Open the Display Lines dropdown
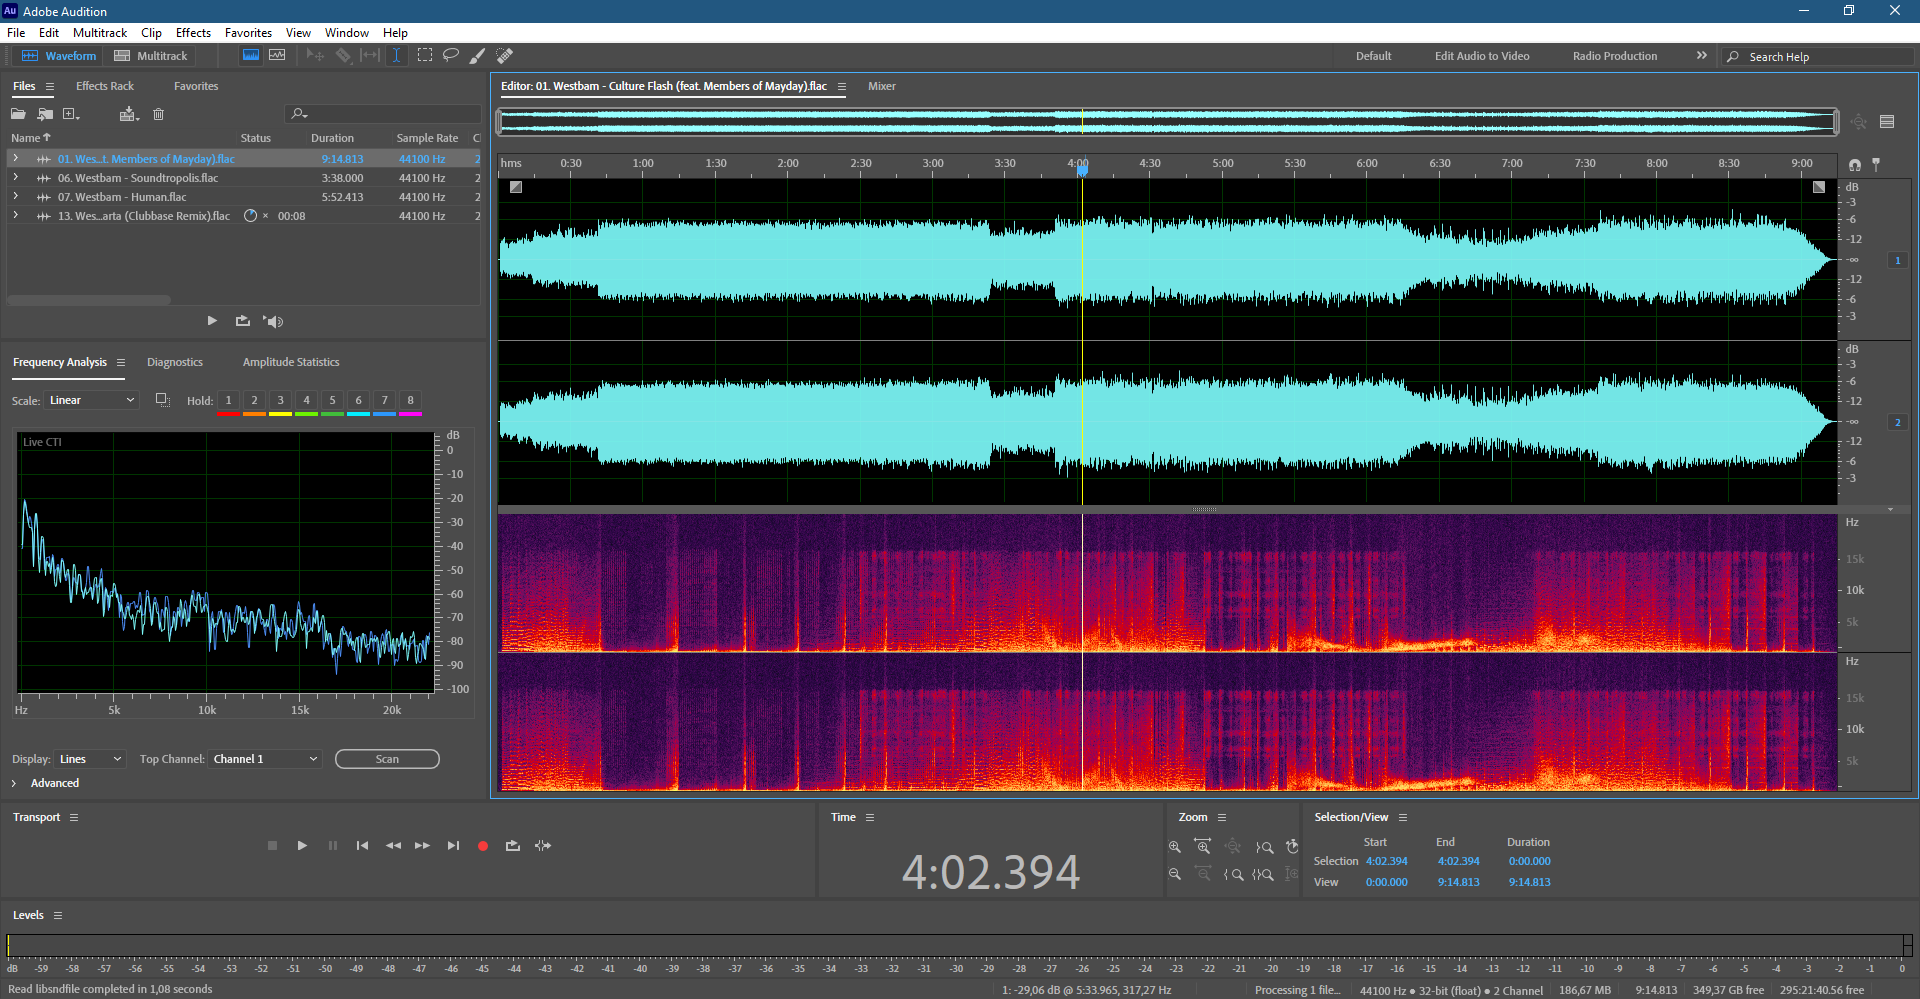Screen dimensions: 1920x999 (x=91, y=759)
